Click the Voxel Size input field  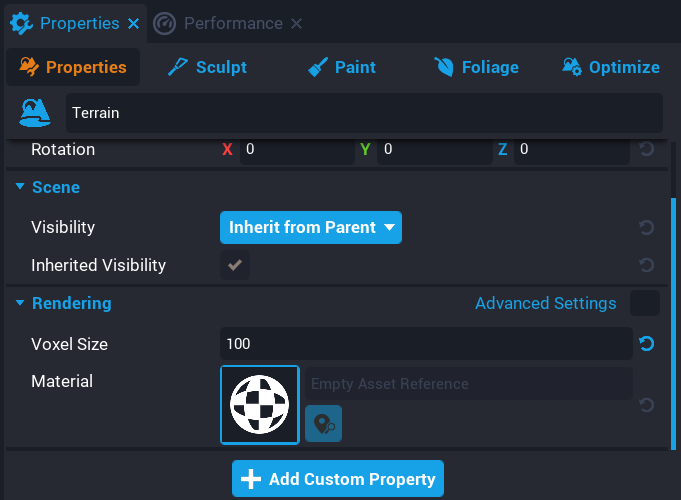pos(425,344)
